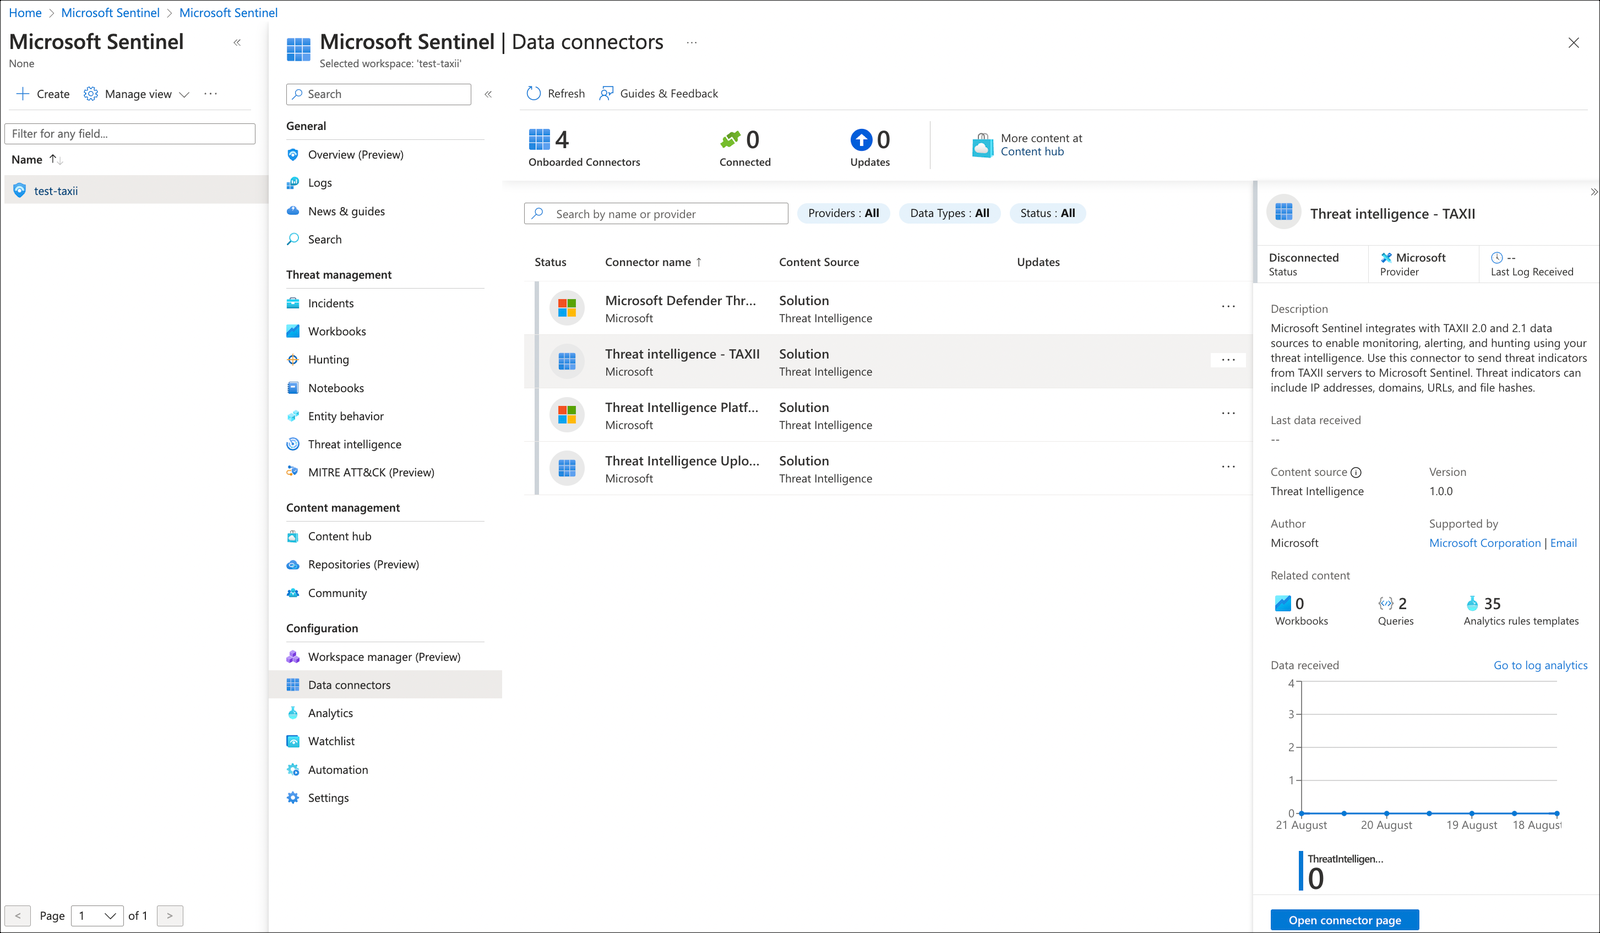Select Threat Intelligence Platforms connector row
This screenshot has width=1600, height=933.
(888, 415)
